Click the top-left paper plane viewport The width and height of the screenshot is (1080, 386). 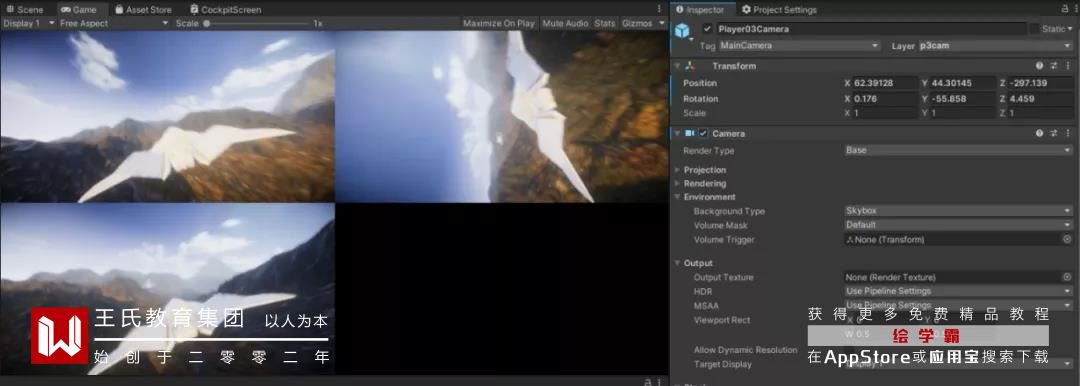167,116
